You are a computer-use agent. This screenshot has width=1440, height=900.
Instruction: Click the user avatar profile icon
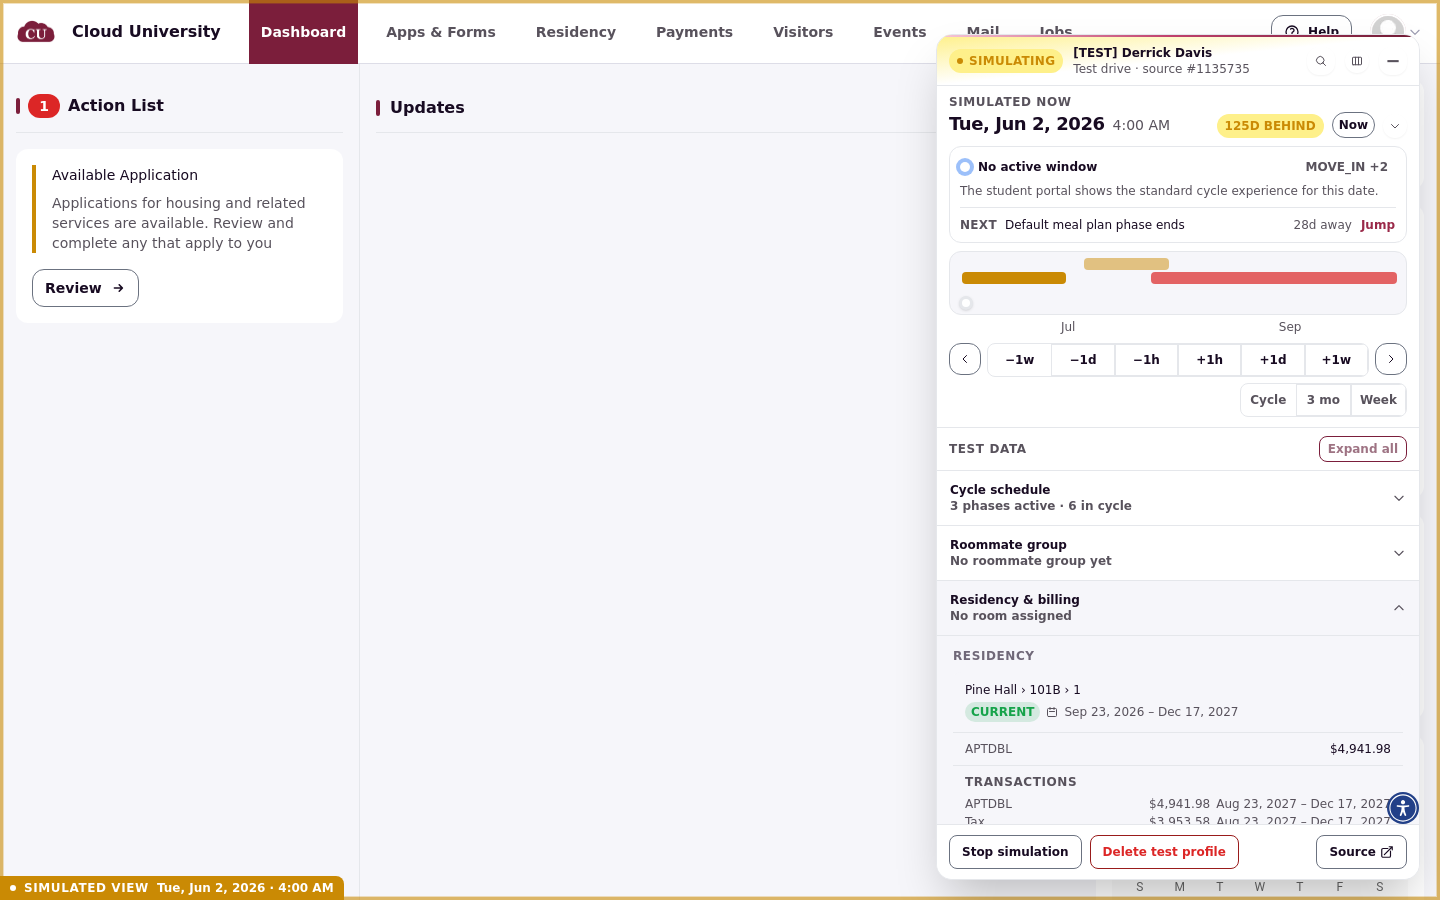(x=1388, y=30)
